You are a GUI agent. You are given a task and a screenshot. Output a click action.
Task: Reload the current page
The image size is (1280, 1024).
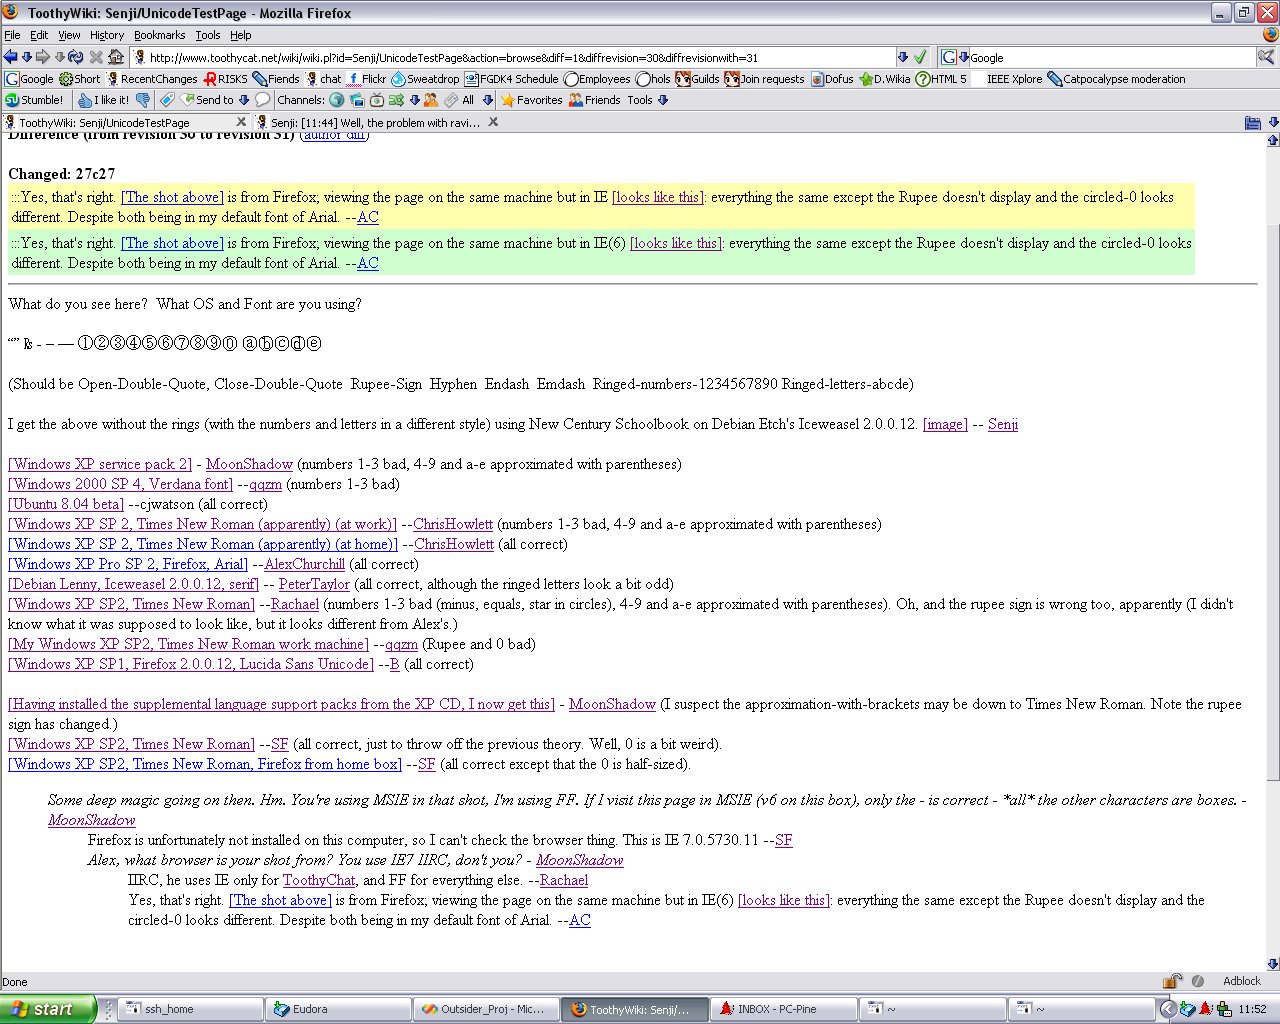pos(75,57)
